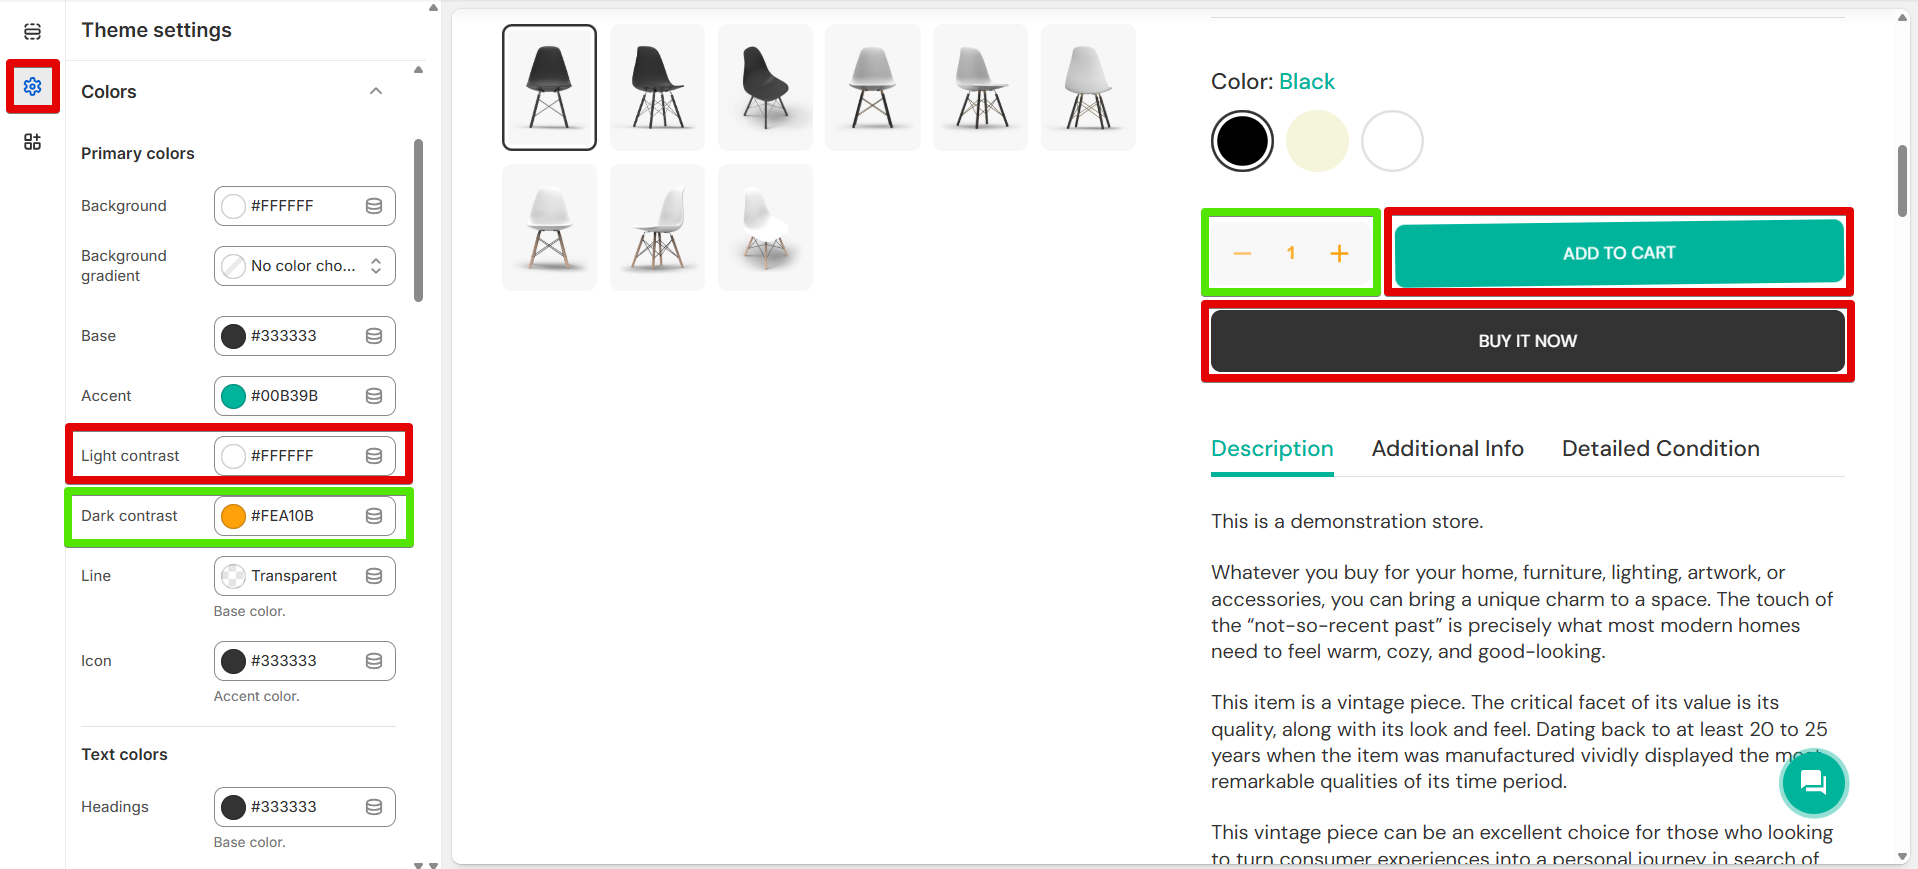This screenshot has width=1918, height=869.
Task: Click the ADD TO CART button
Action: (1618, 253)
